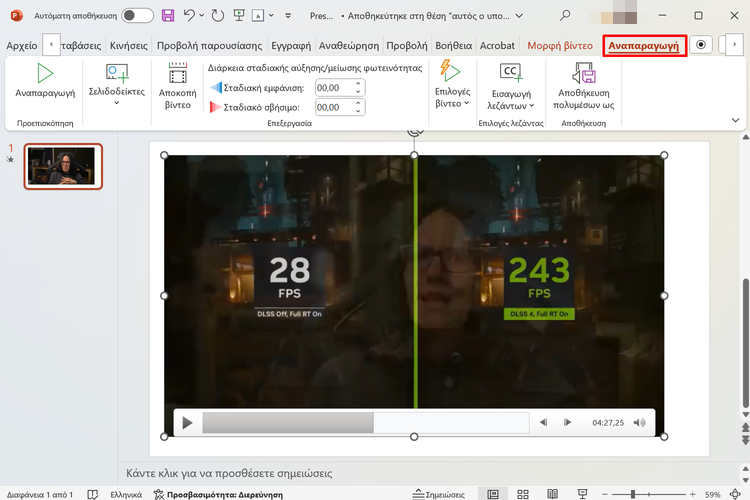Open the text box icon's dropdown arrow

(x=271, y=16)
